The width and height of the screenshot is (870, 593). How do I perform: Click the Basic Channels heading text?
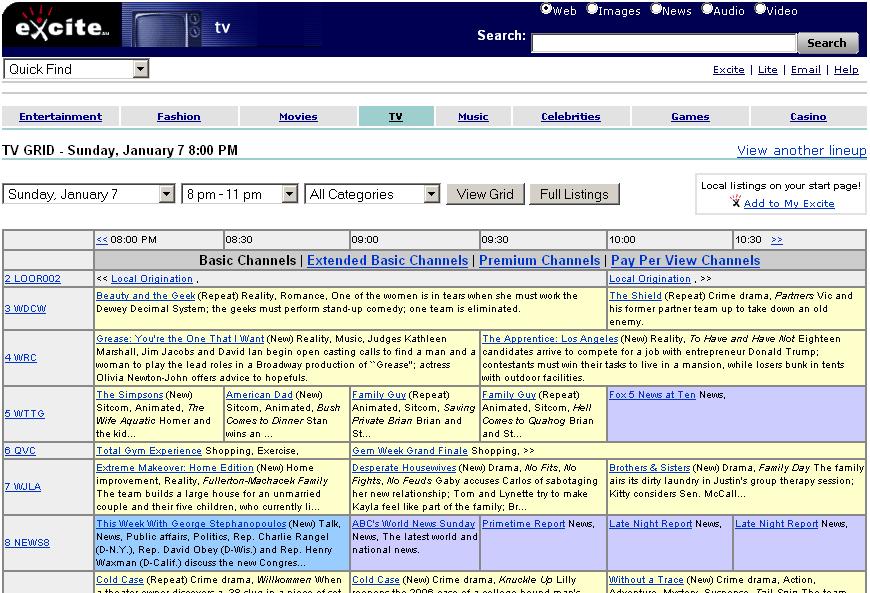pos(247,260)
